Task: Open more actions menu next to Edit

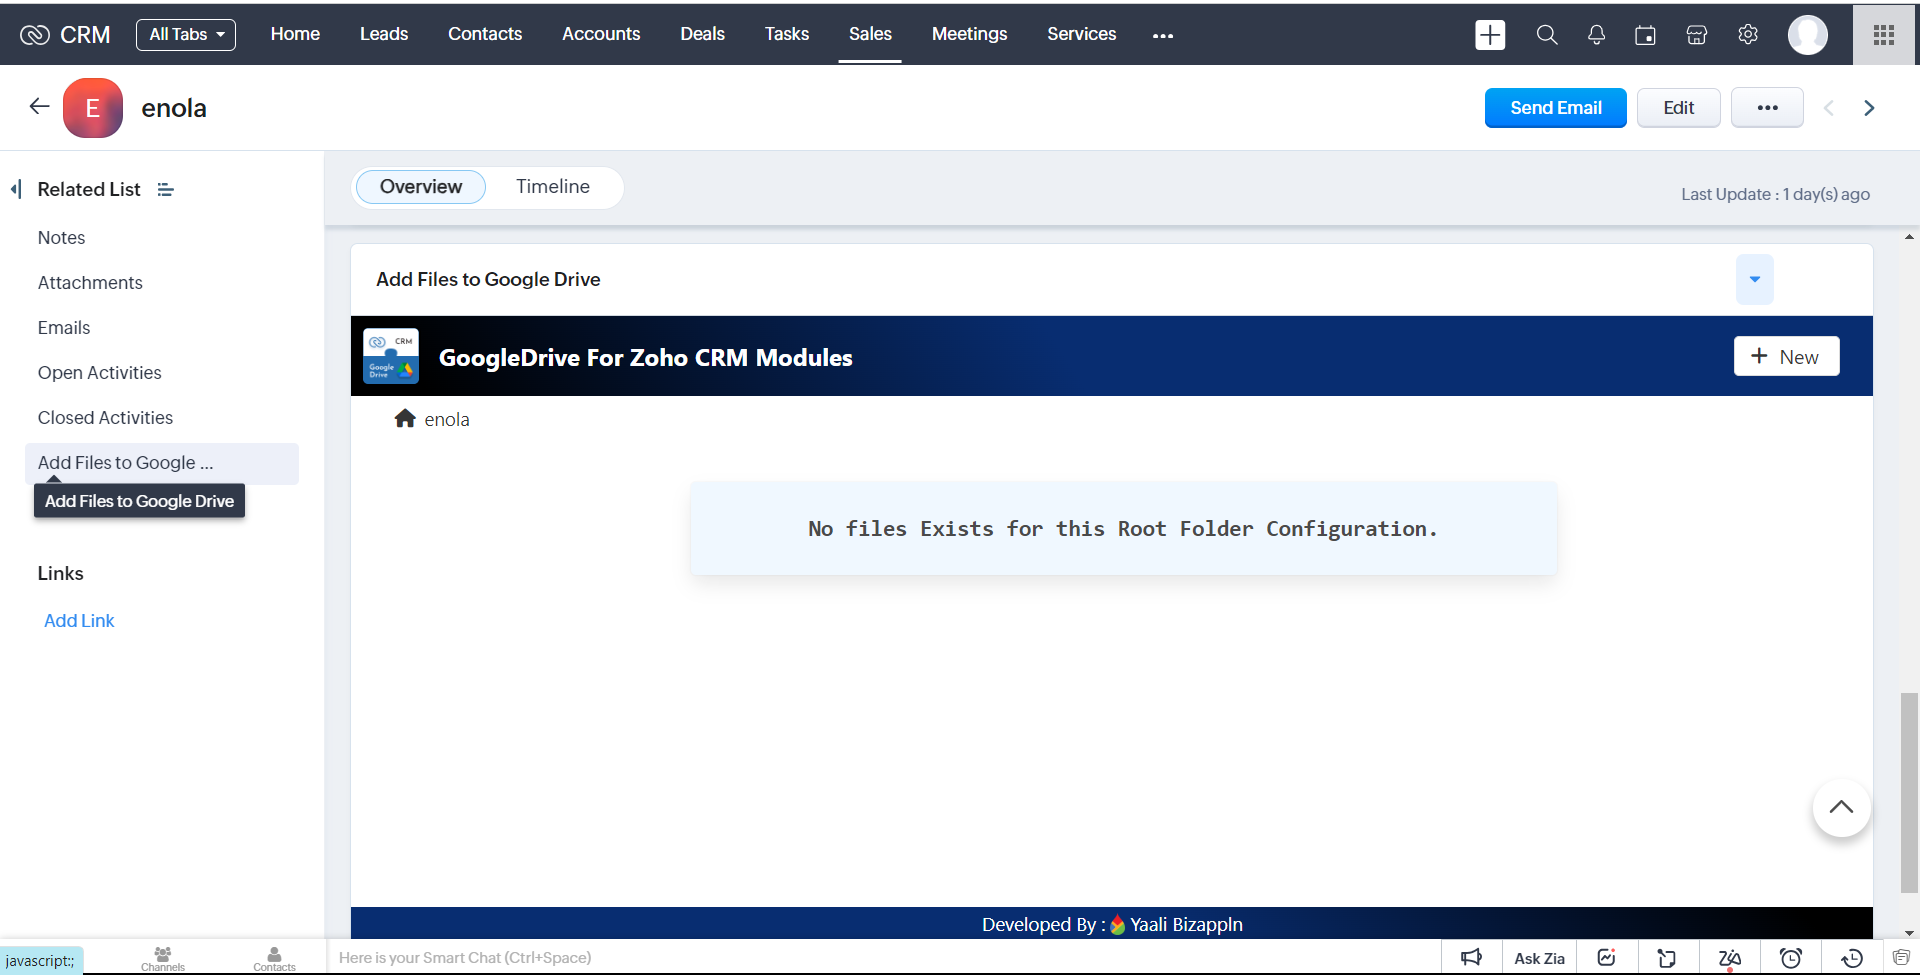Action: point(1767,108)
